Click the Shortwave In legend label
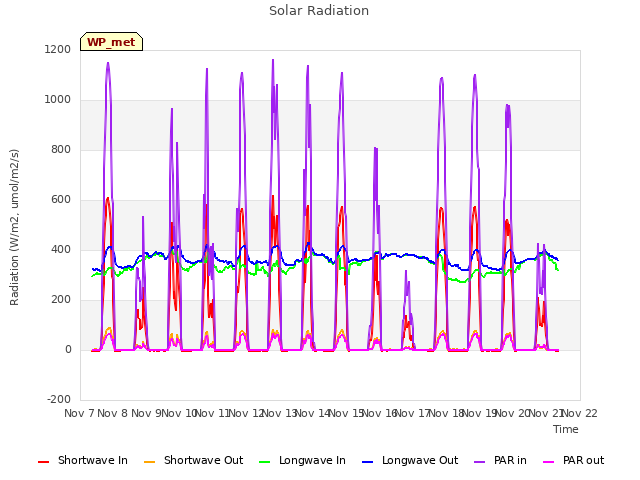Image resolution: width=640 pixels, height=480 pixels. [93, 460]
